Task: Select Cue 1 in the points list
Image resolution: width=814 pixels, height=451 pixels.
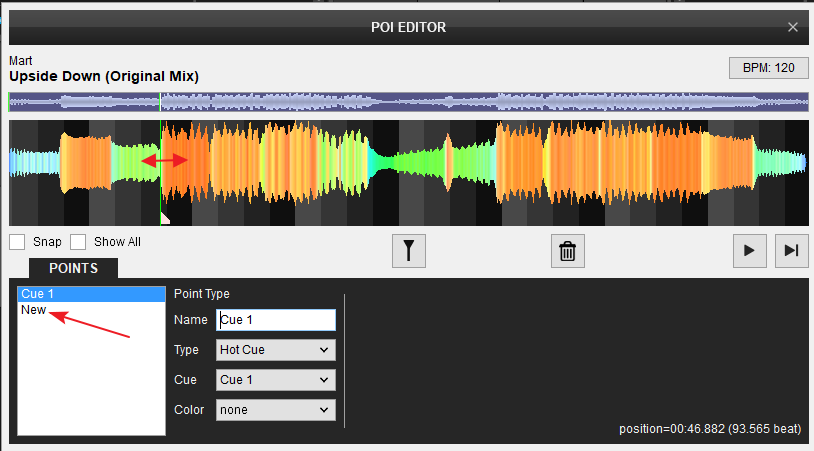Action: coord(91,294)
